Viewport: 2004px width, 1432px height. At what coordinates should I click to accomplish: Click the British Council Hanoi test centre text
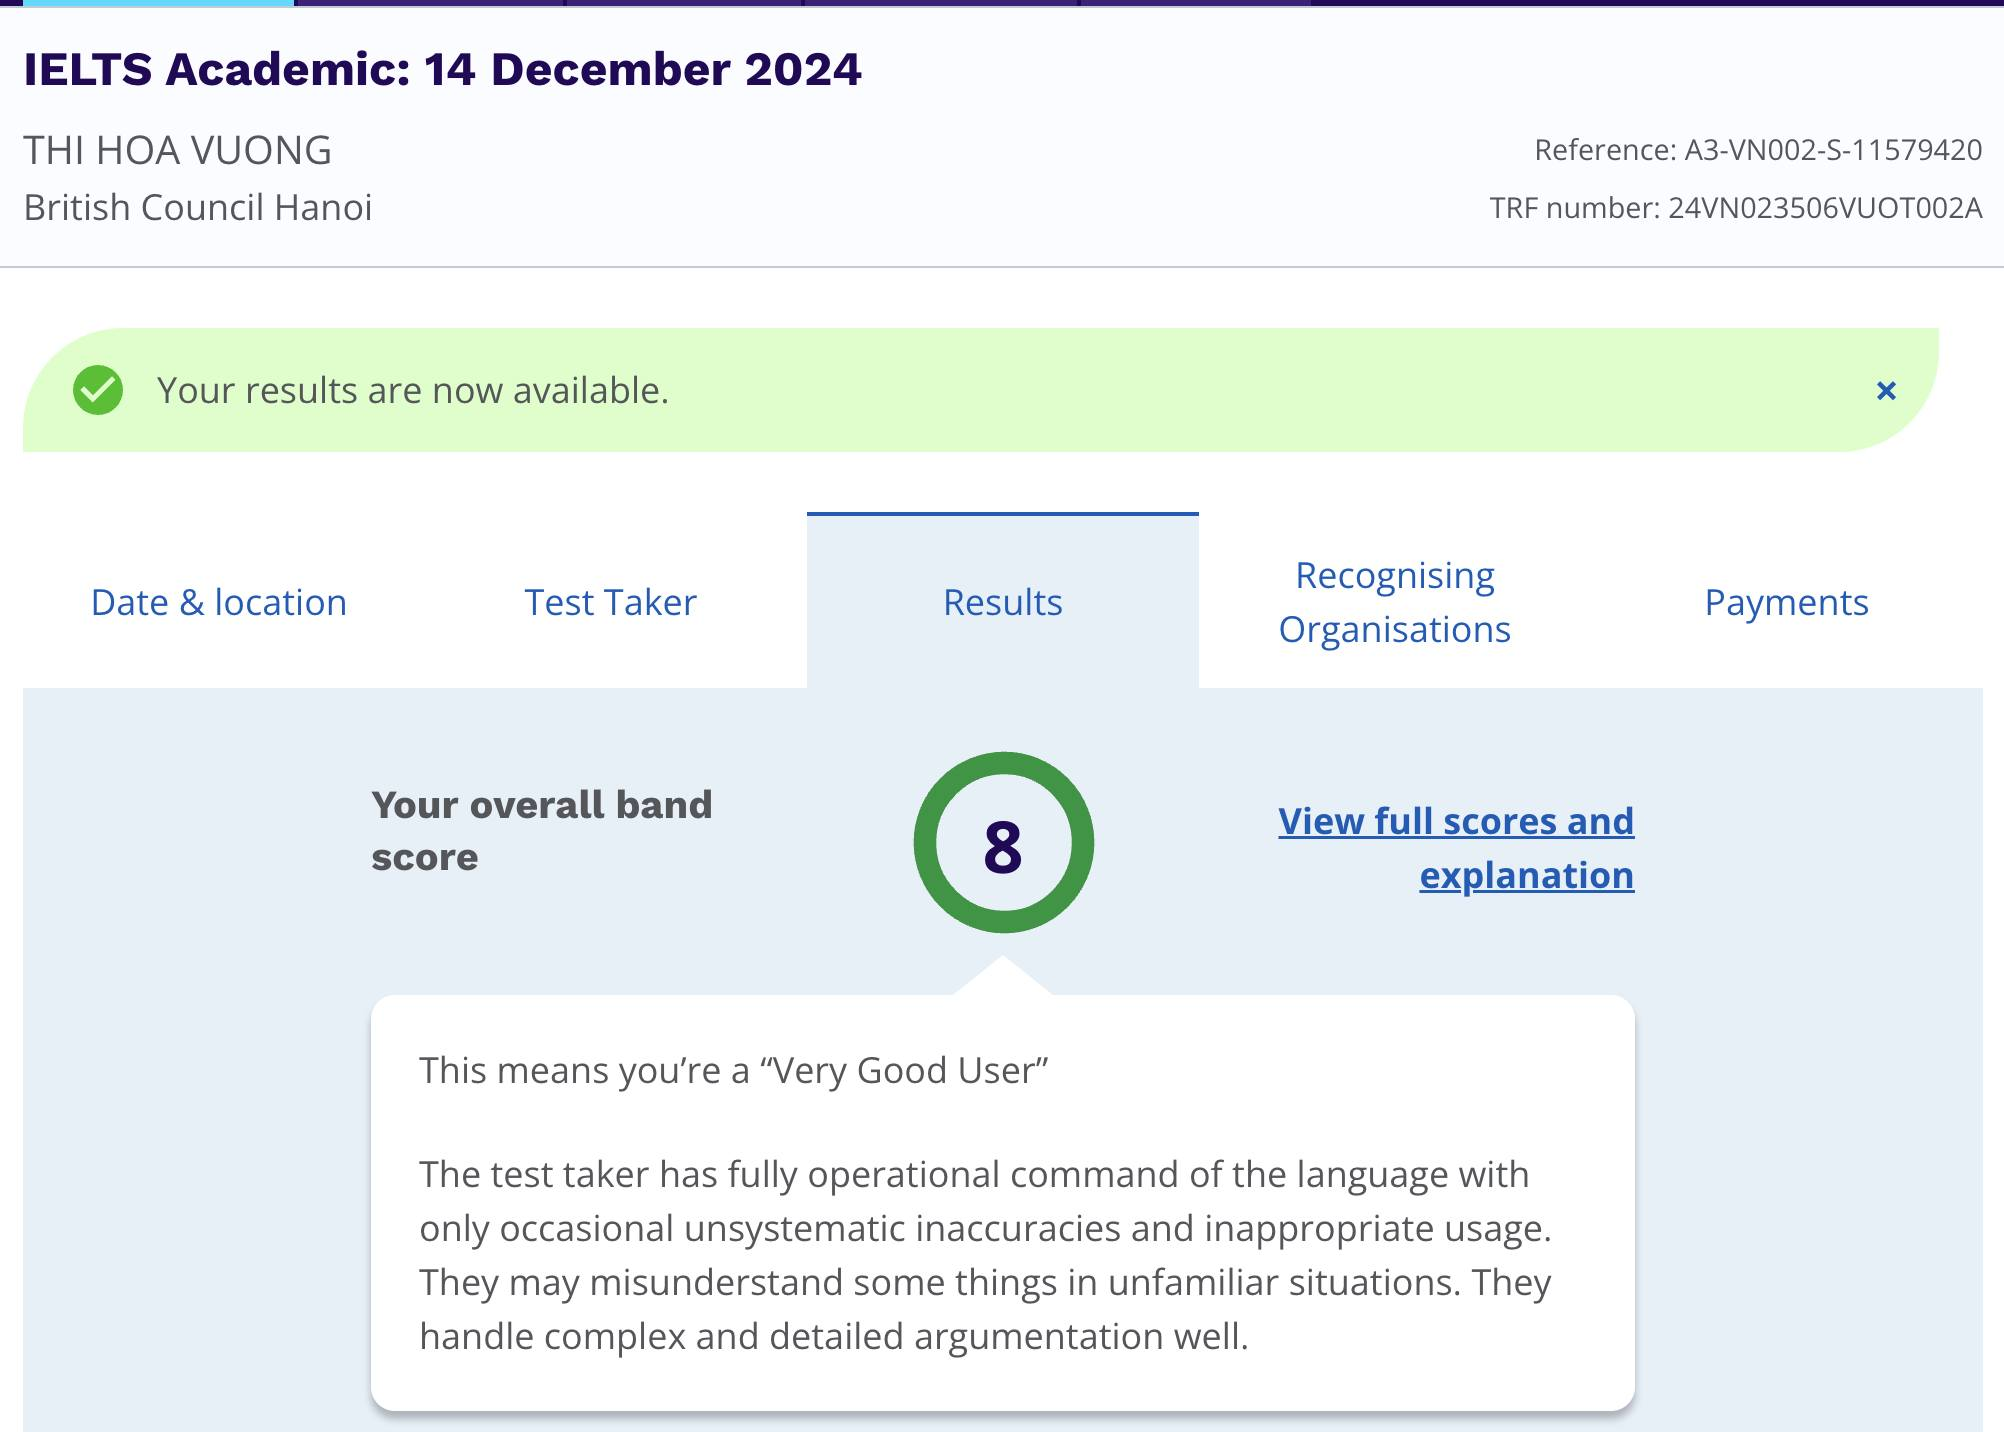tap(198, 208)
